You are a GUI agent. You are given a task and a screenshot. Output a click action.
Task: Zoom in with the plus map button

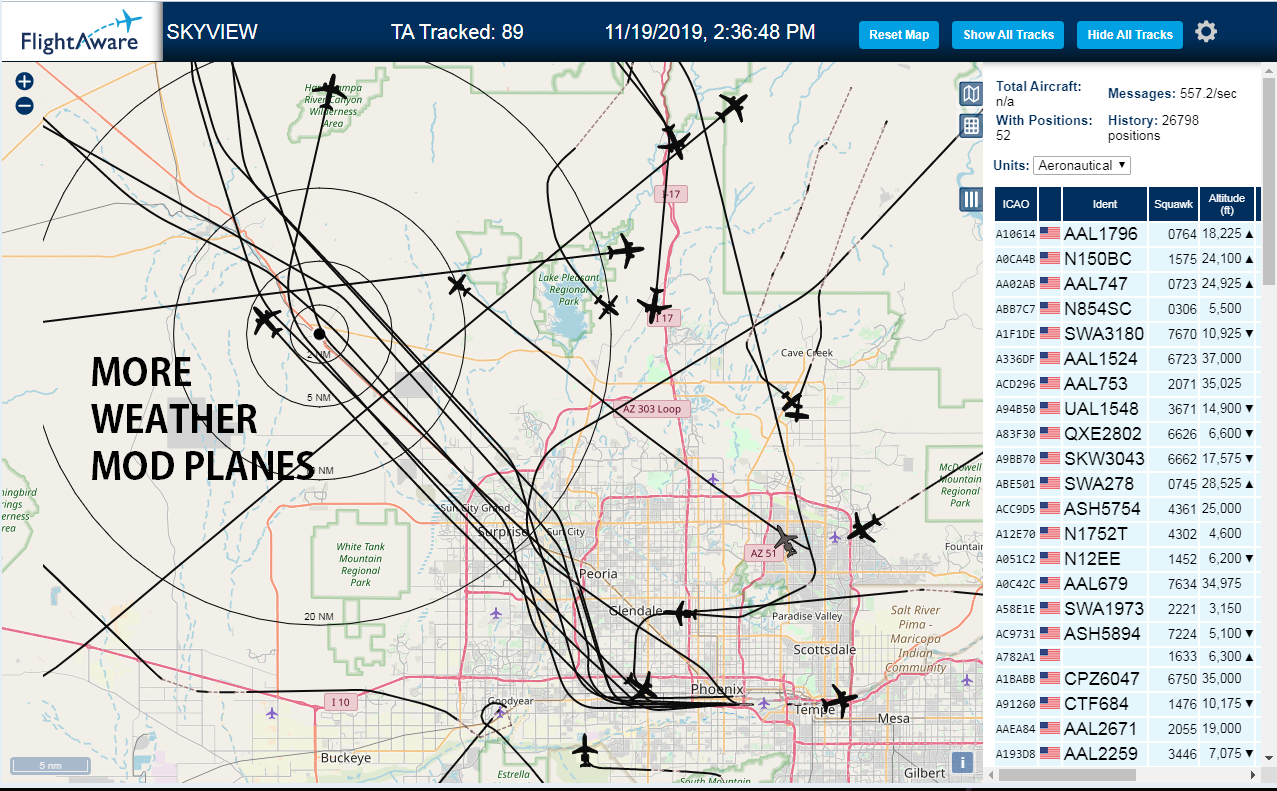tap(25, 82)
